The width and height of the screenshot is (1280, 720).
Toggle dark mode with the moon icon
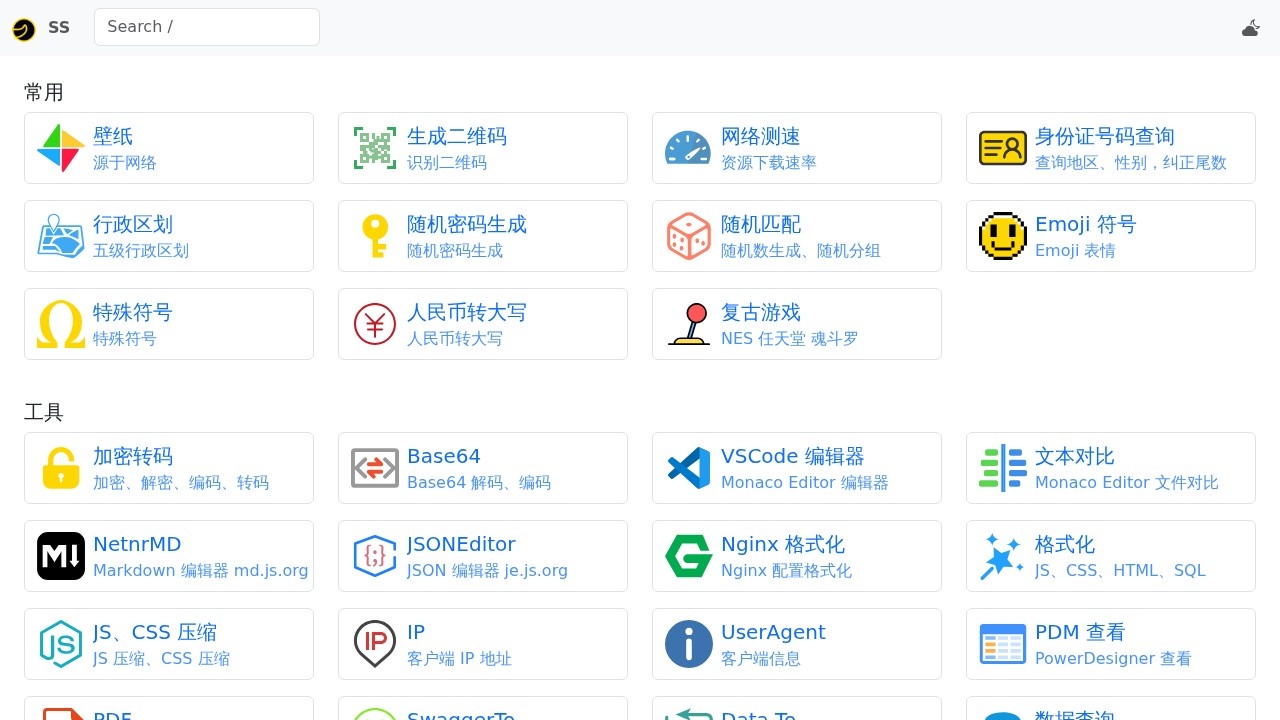pos(1250,28)
